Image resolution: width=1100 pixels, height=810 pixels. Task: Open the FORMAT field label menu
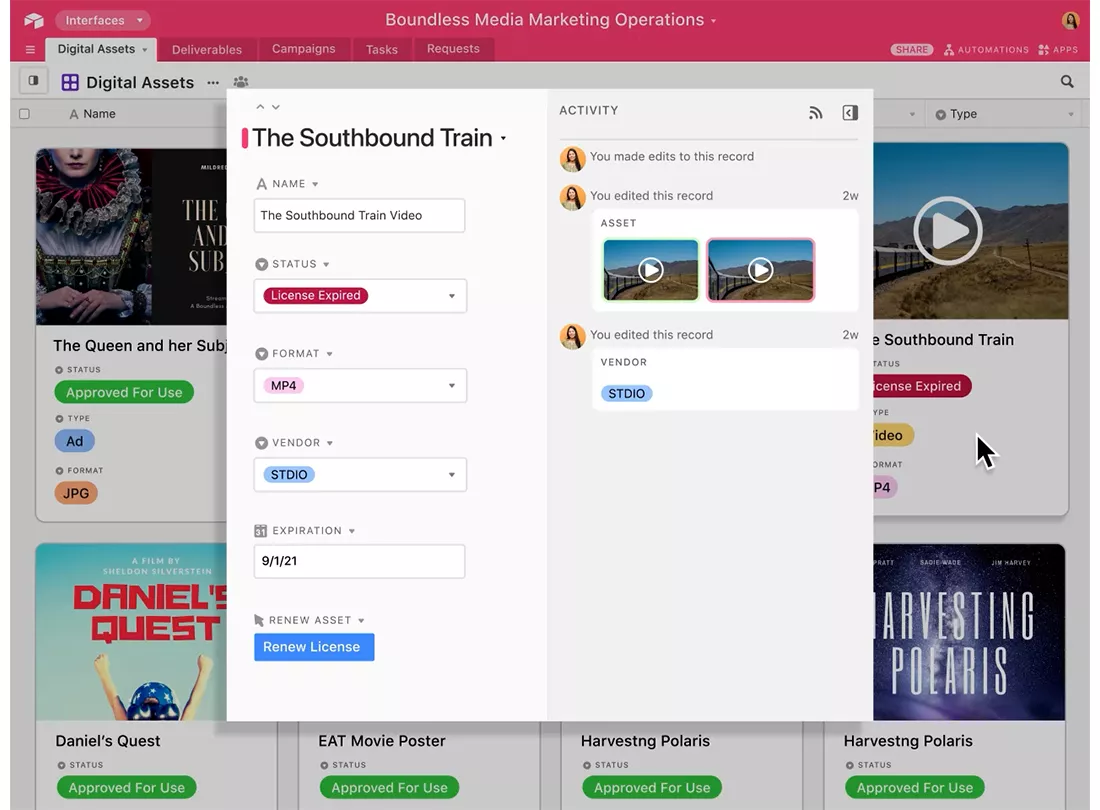[x=330, y=354]
